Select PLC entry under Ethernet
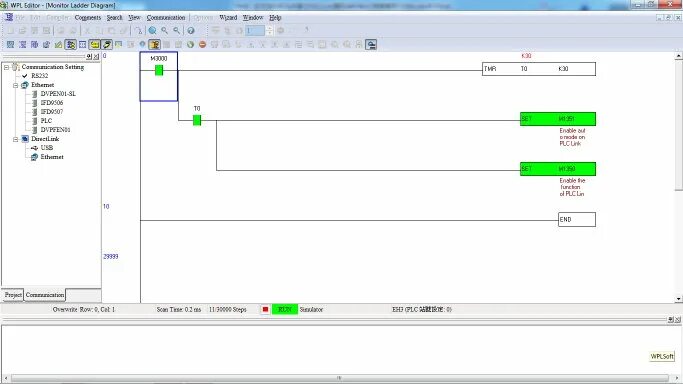This screenshot has width=683, height=384. pyautogui.click(x=46, y=121)
